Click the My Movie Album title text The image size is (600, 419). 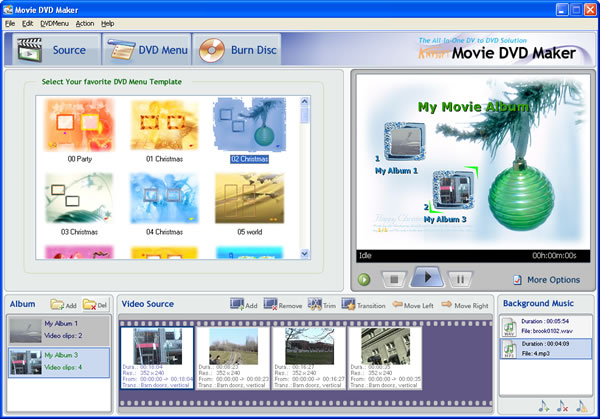pyautogui.click(x=473, y=107)
